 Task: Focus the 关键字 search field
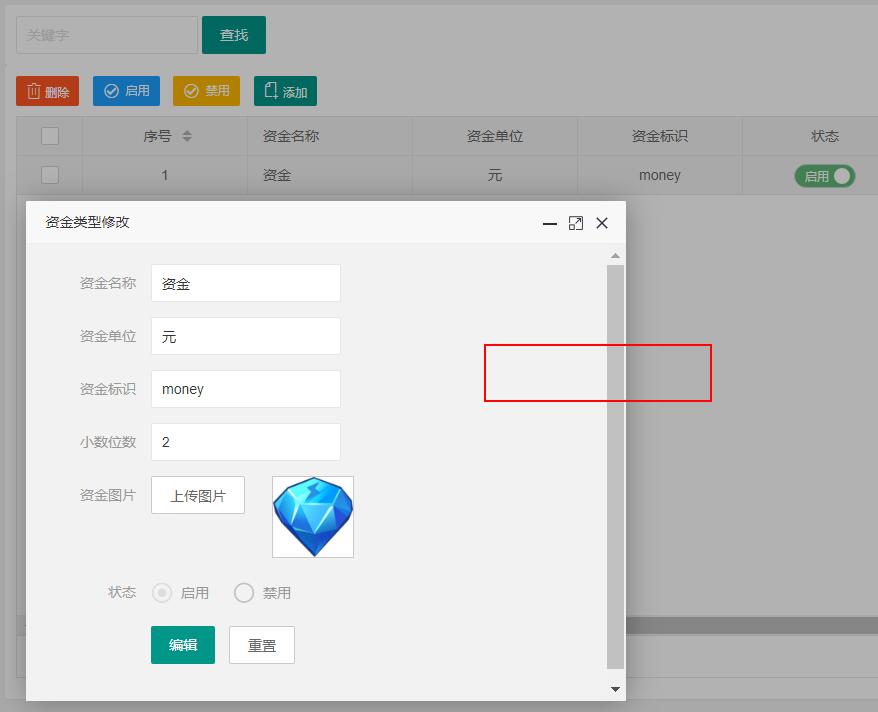(x=107, y=35)
